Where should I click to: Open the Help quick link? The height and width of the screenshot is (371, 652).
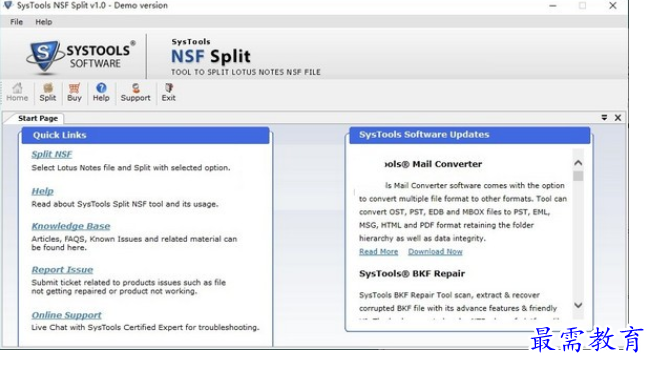42,191
